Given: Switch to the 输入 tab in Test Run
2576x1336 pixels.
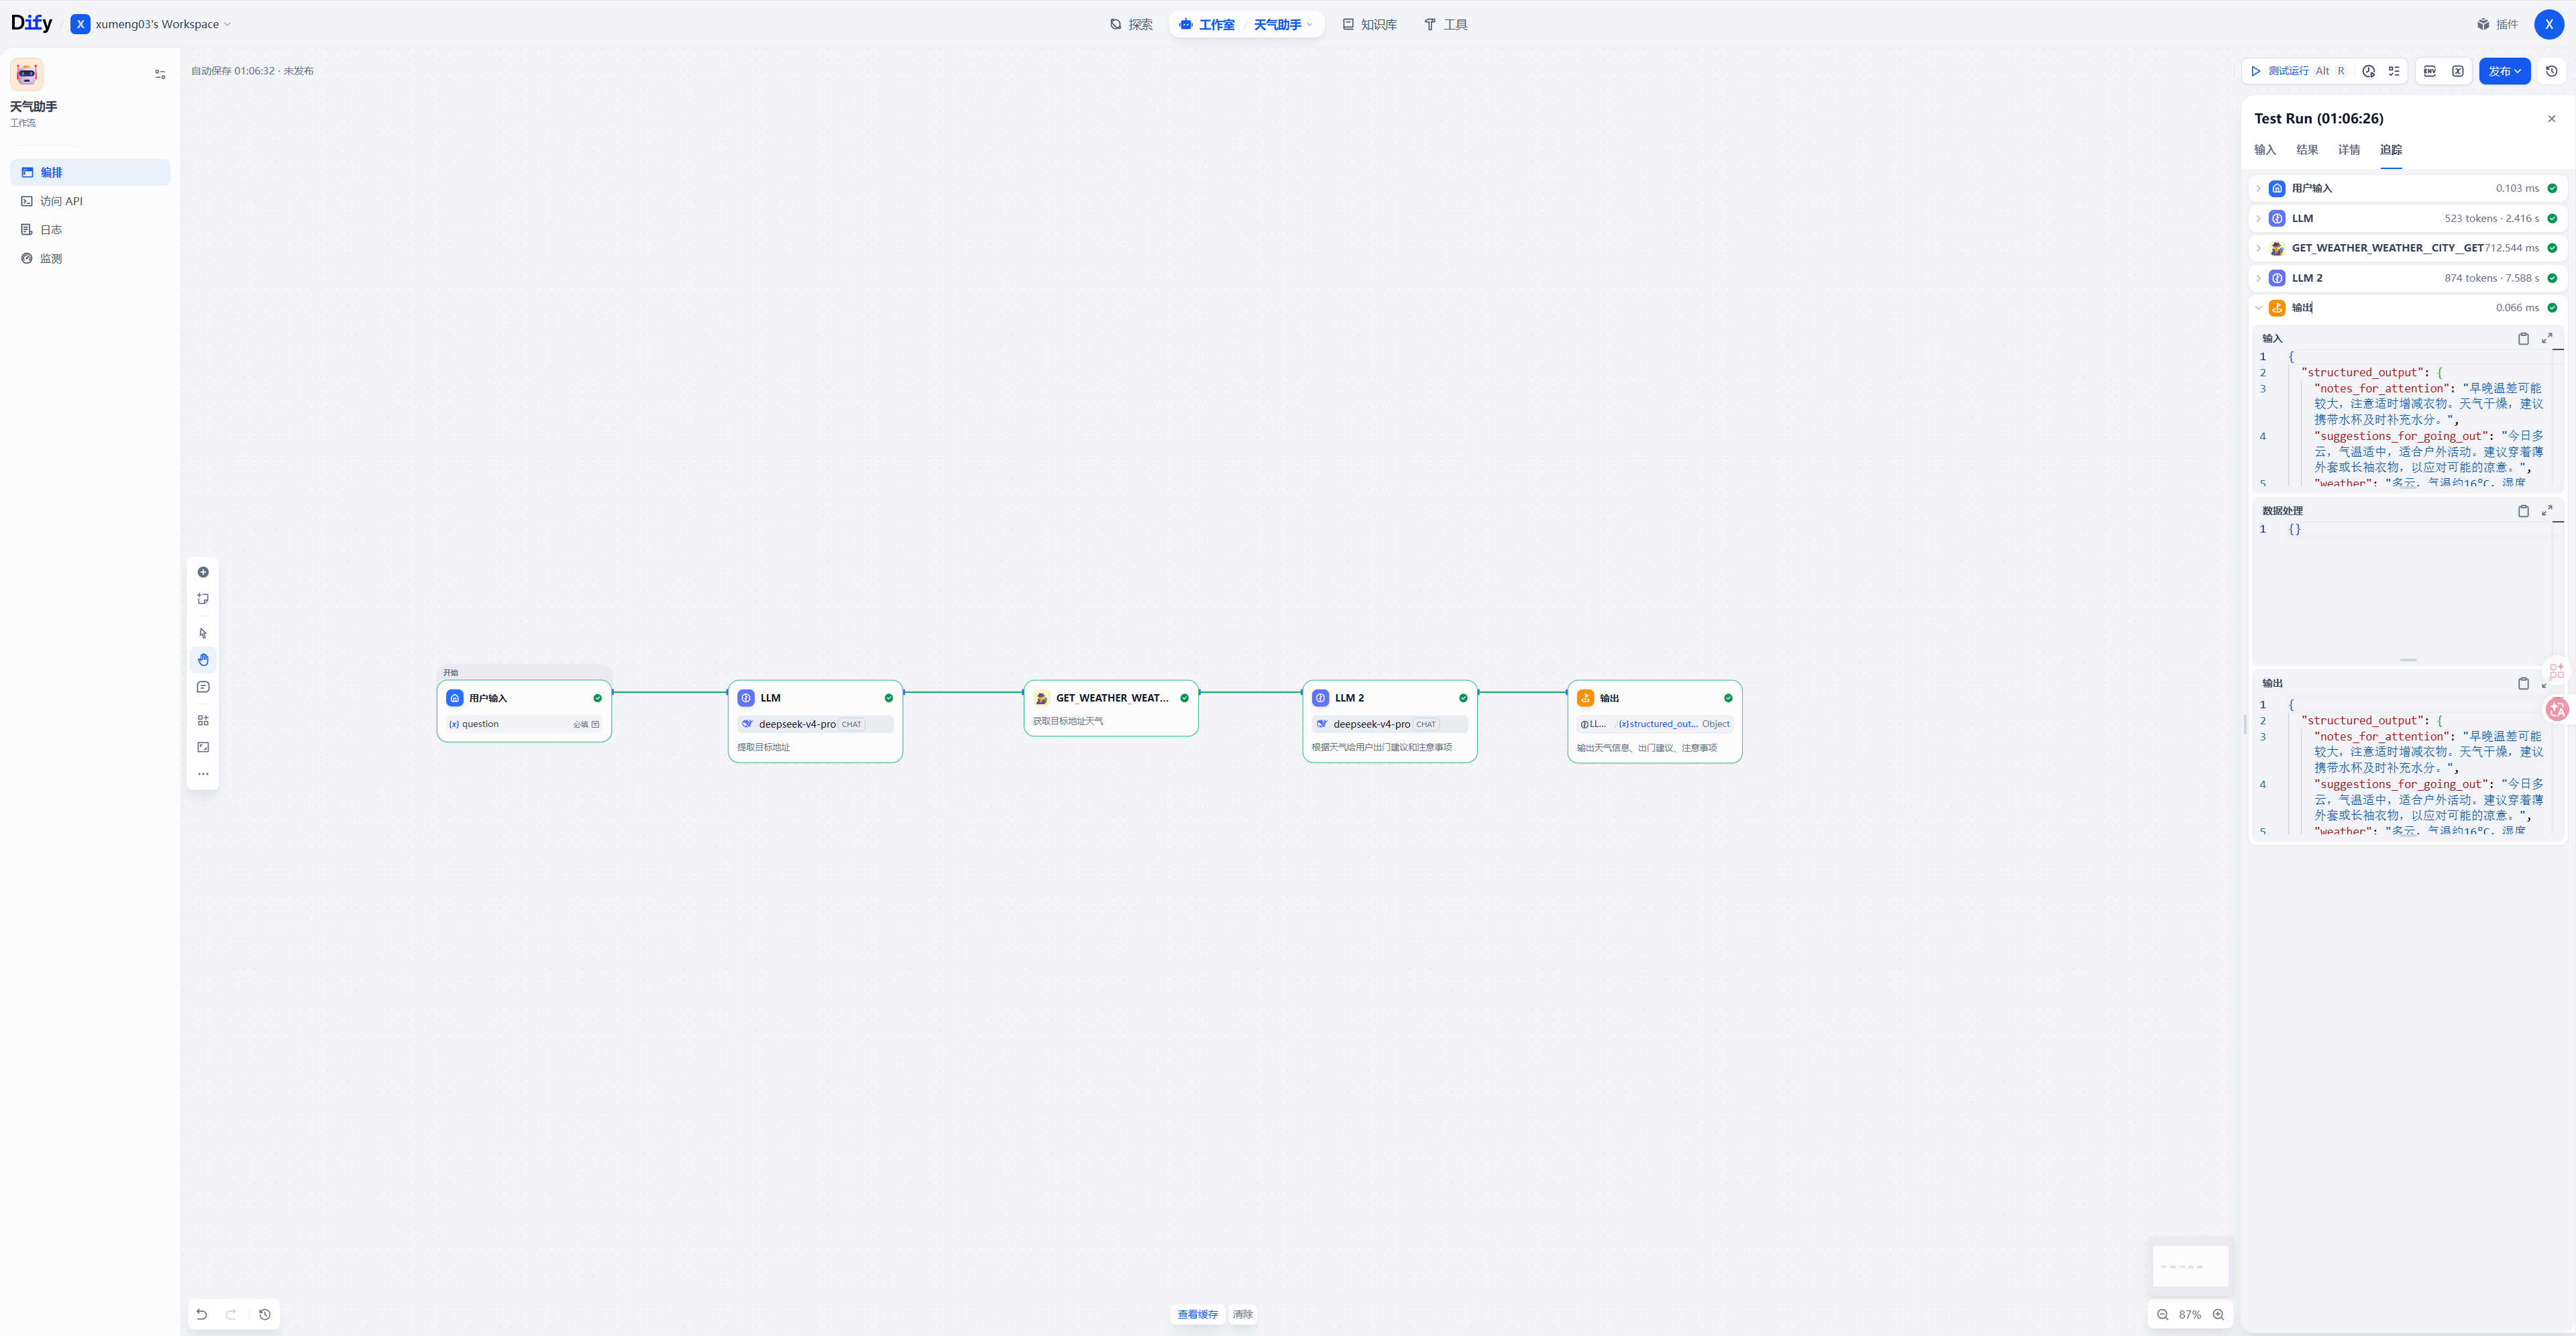Looking at the screenshot, I should tap(2265, 150).
